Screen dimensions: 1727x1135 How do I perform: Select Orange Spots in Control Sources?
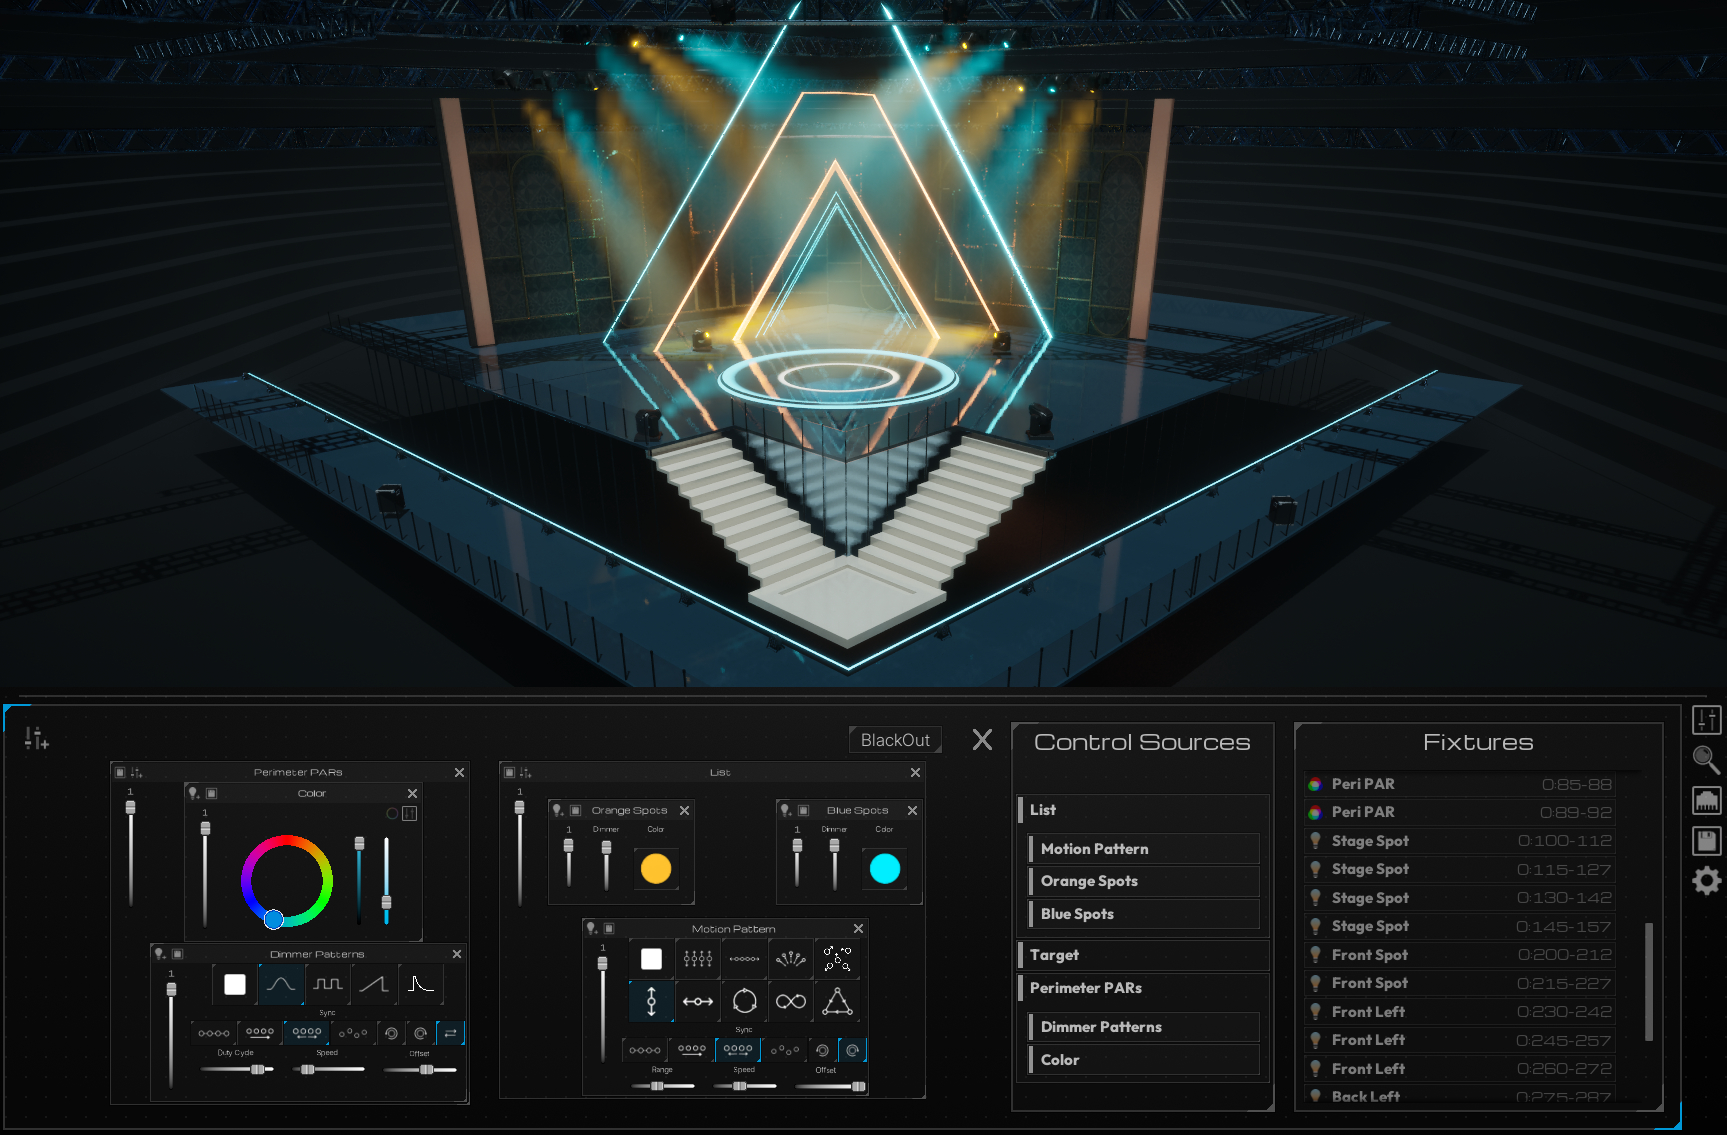1143,881
